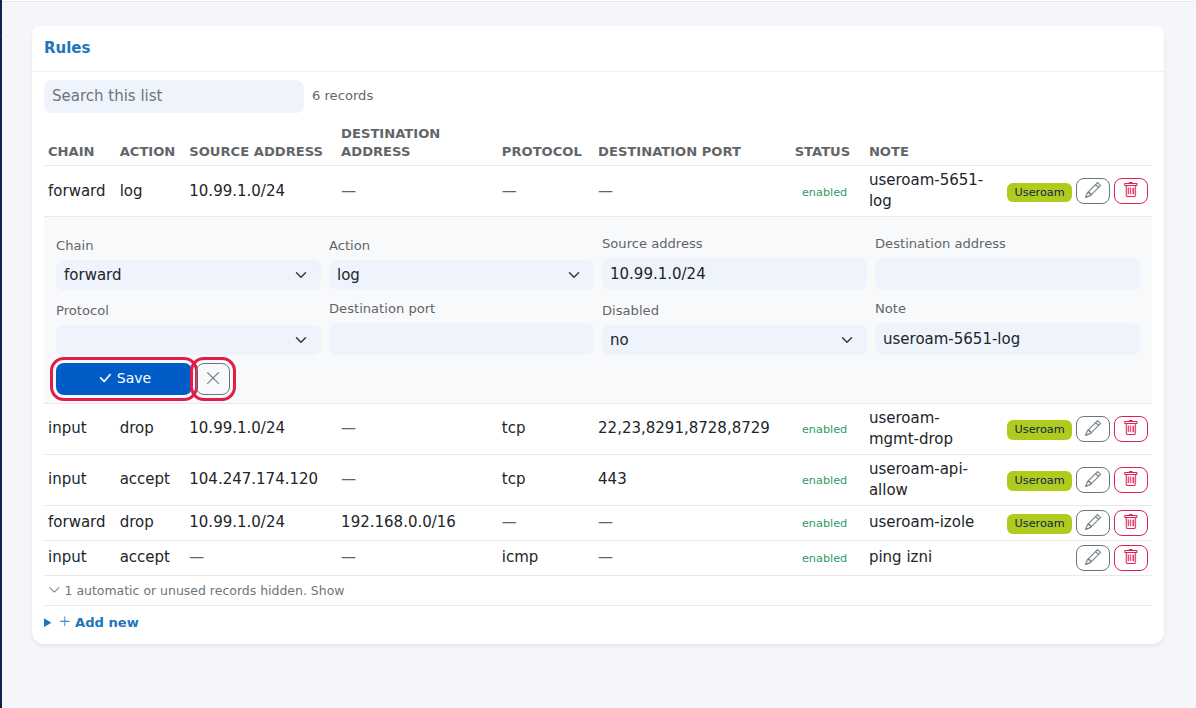Click the Useroam tag on useroam-izole row
The width and height of the screenshot is (1196, 708).
[1039, 523]
